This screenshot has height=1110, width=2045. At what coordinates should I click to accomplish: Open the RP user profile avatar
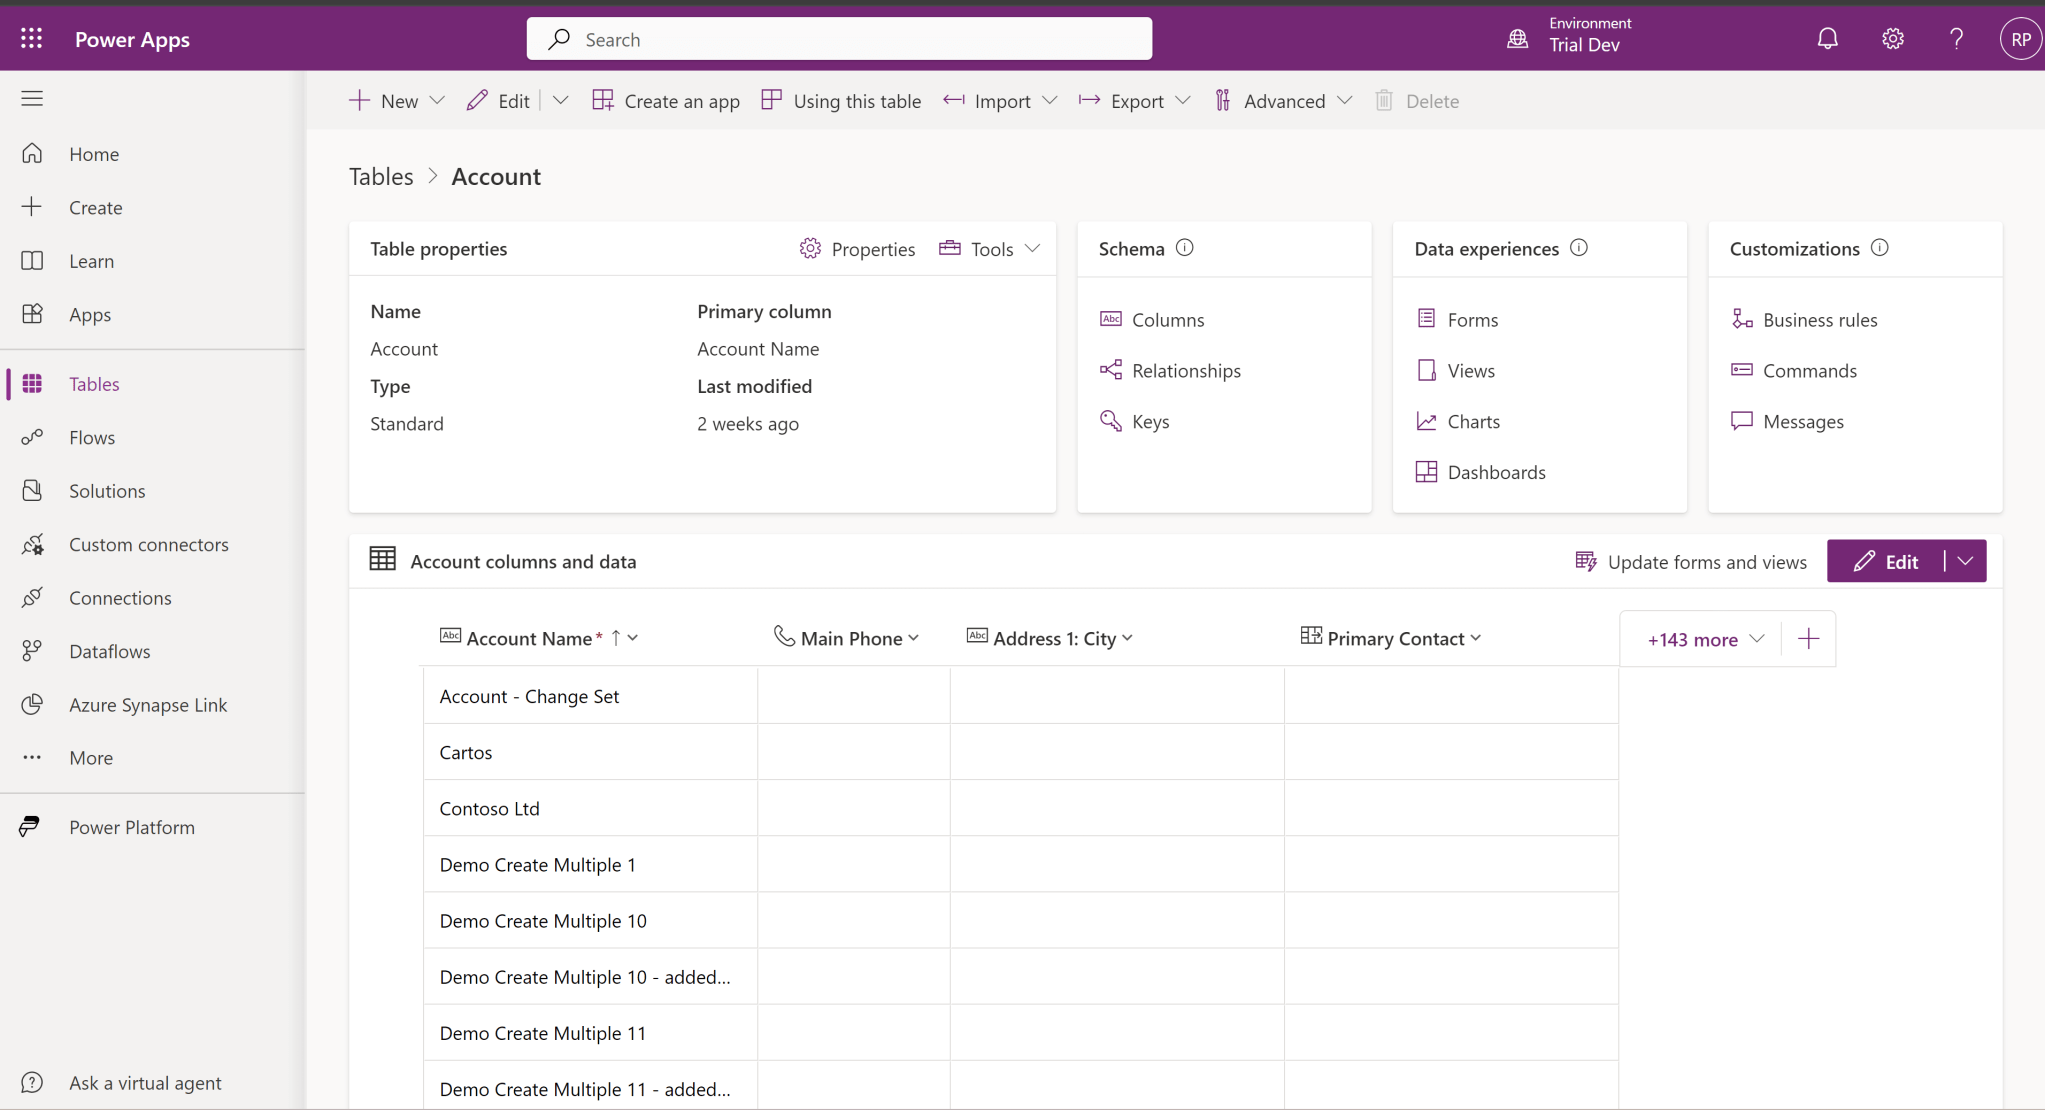[x=2020, y=39]
